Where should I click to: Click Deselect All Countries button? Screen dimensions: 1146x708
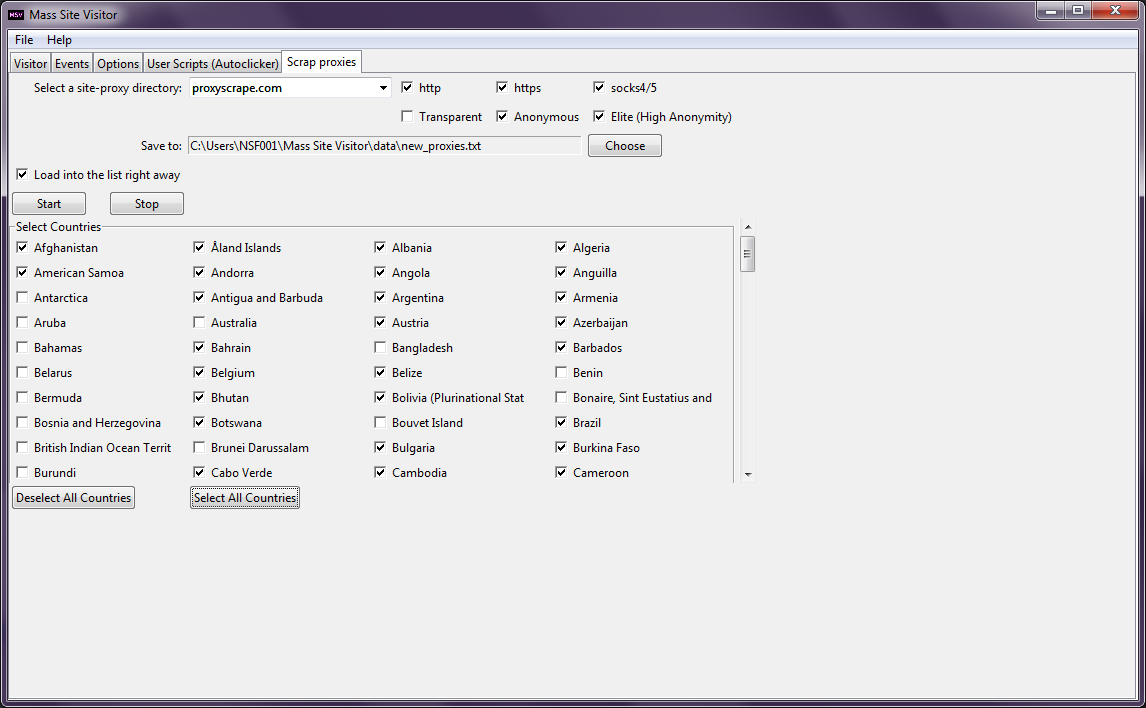(x=74, y=498)
